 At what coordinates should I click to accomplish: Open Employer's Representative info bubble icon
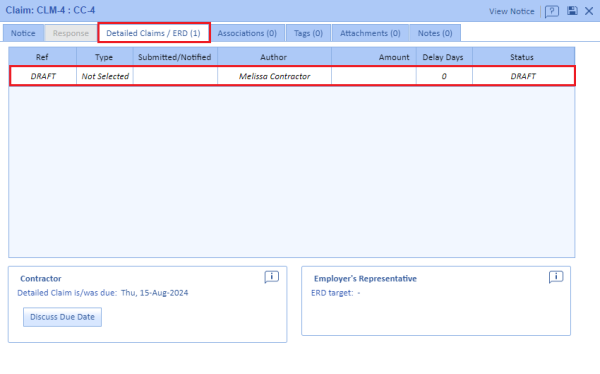[556, 276]
